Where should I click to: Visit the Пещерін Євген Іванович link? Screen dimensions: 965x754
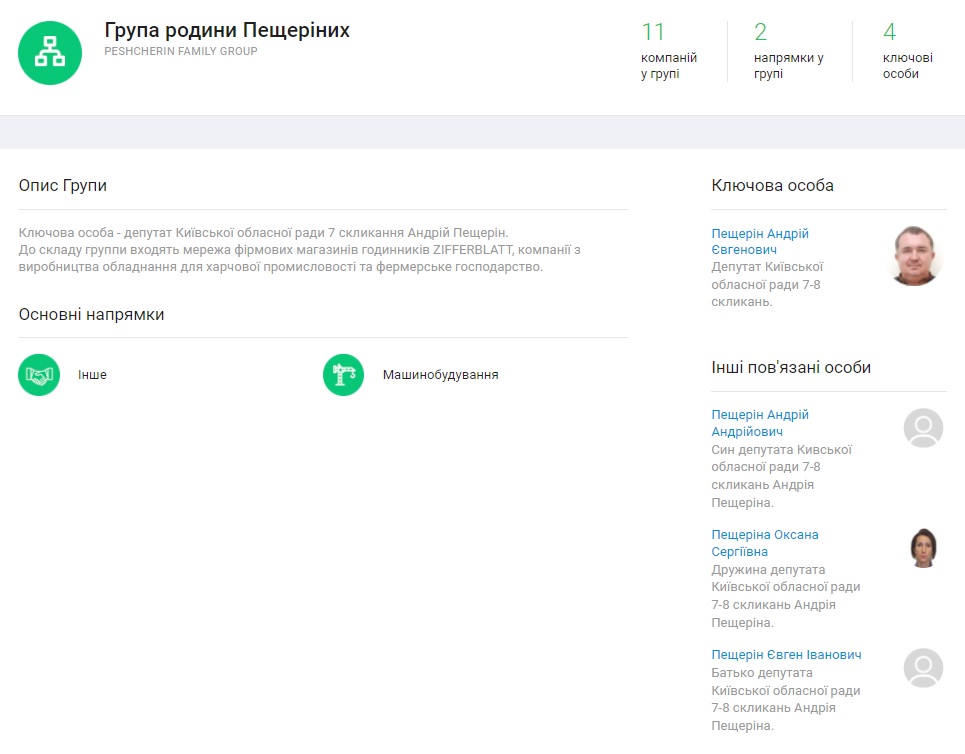tap(786, 655)
